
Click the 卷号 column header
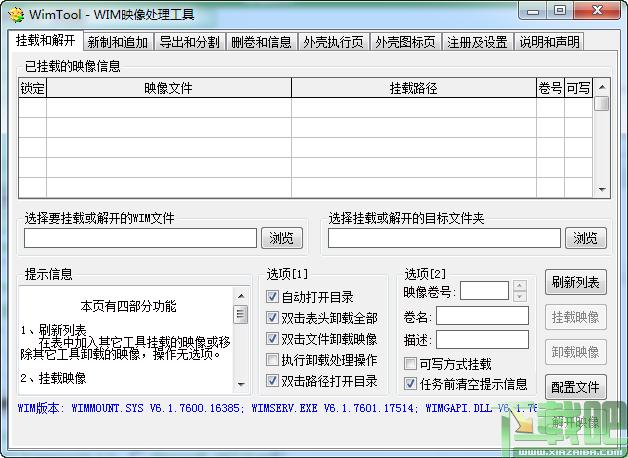click(550, 88)
